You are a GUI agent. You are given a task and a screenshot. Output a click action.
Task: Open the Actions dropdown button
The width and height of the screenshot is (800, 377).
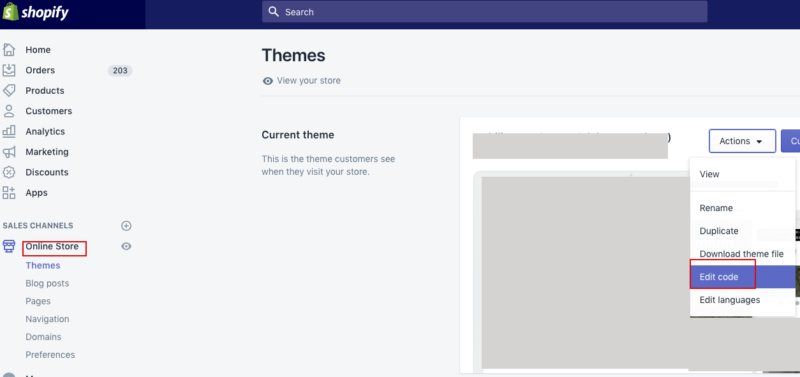[742, 141]
